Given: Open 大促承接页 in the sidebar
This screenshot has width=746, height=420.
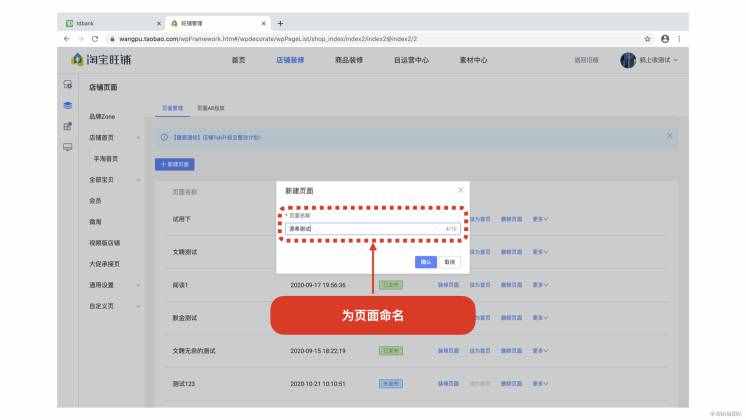Looking at the screenshot, I should tap(105, 264).
